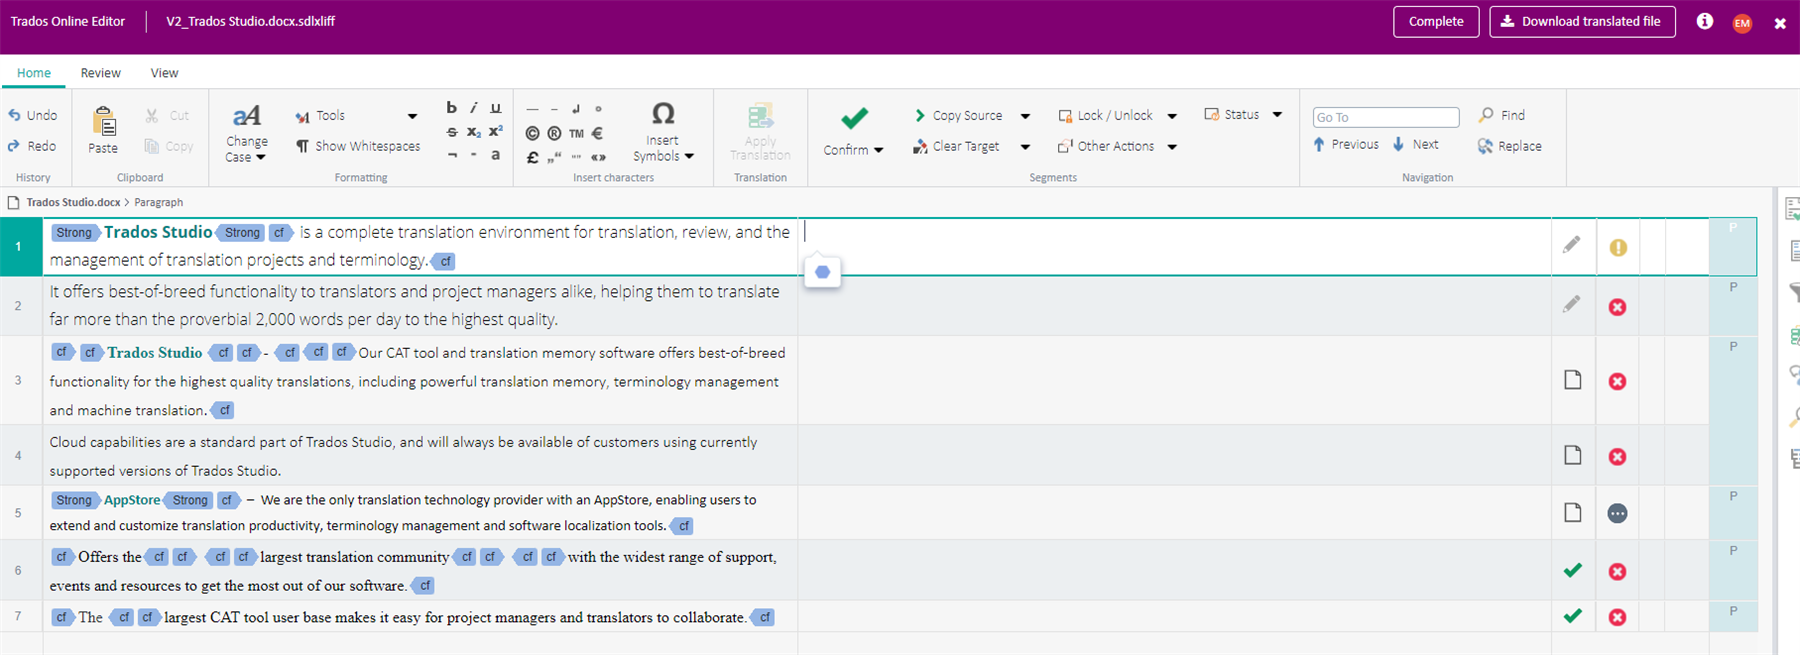The image size is (1800, 655).
Task: Open the info icon in header
Action: tap(1705, 21)
